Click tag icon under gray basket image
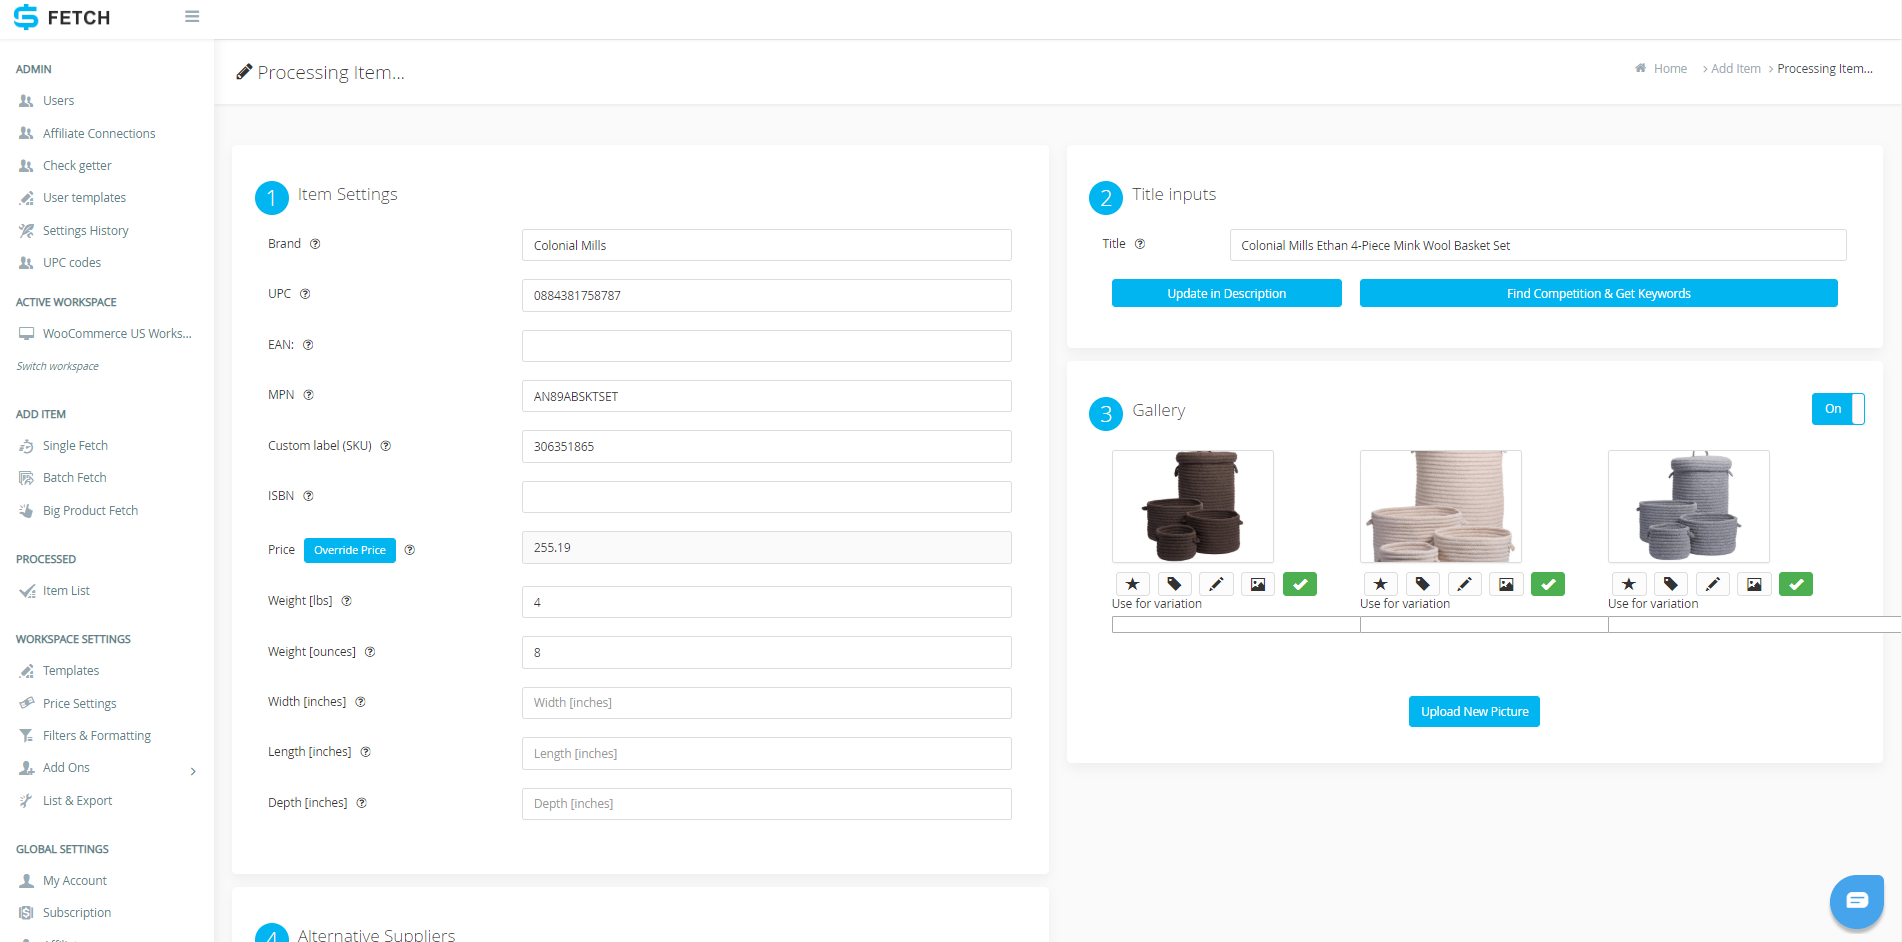 [1671, 584]
